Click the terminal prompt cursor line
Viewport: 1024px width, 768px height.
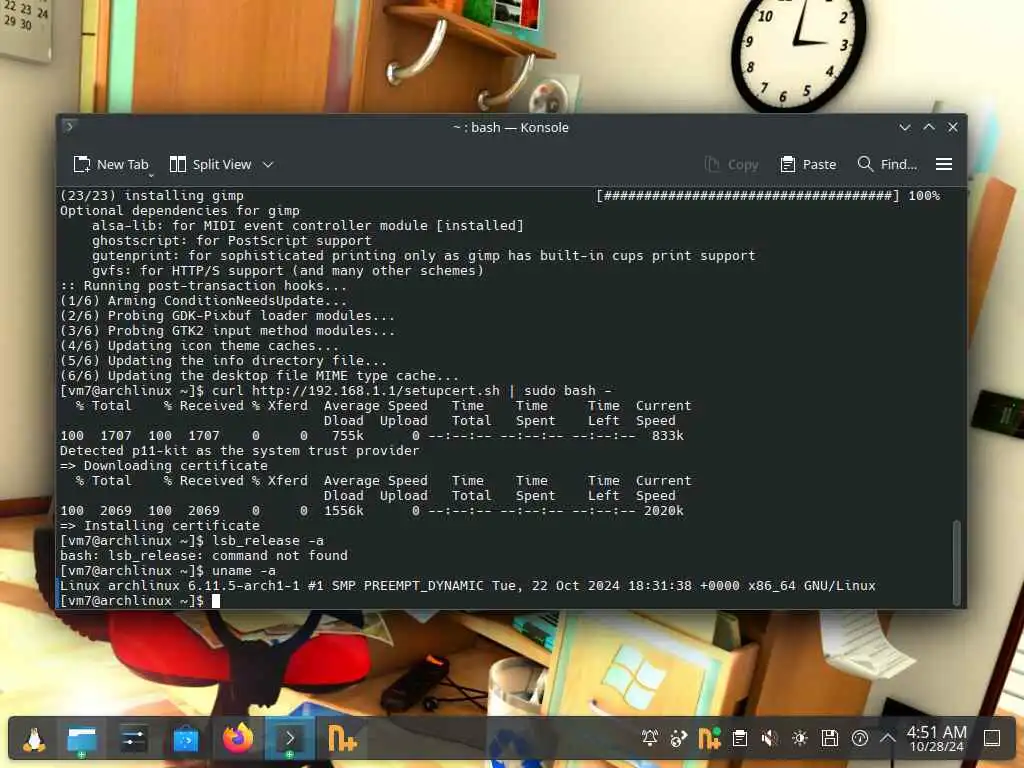[140, 601]
